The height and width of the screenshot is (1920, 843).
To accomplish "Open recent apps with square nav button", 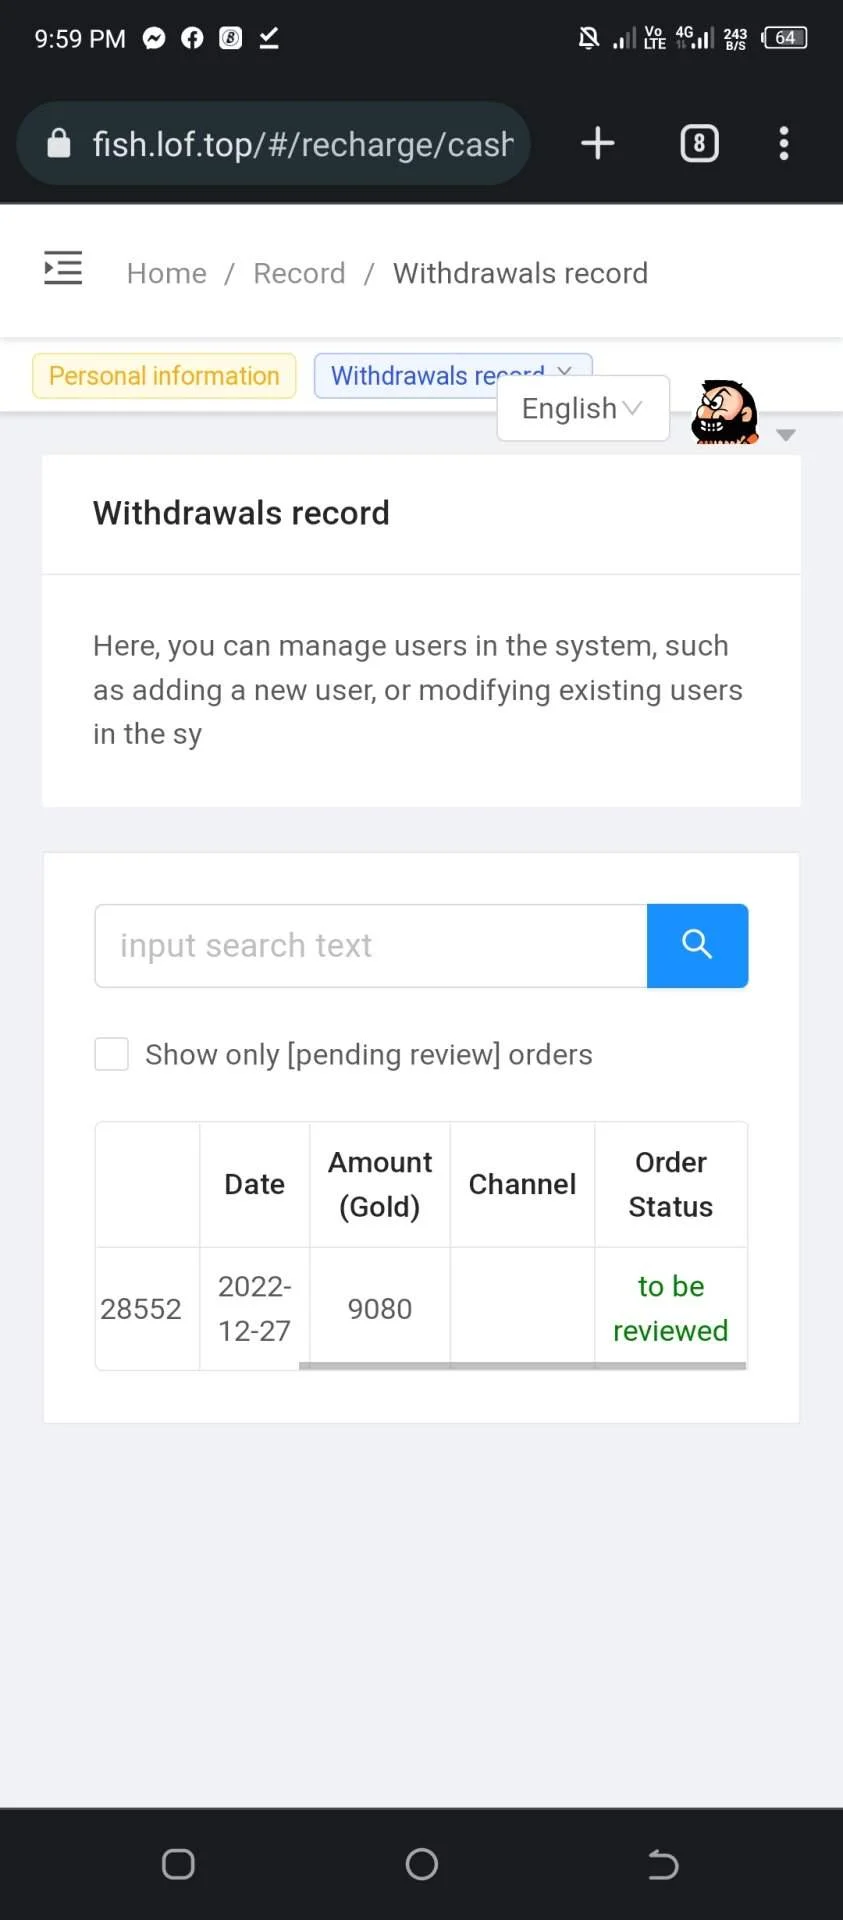I will (x=178, y=1864).
